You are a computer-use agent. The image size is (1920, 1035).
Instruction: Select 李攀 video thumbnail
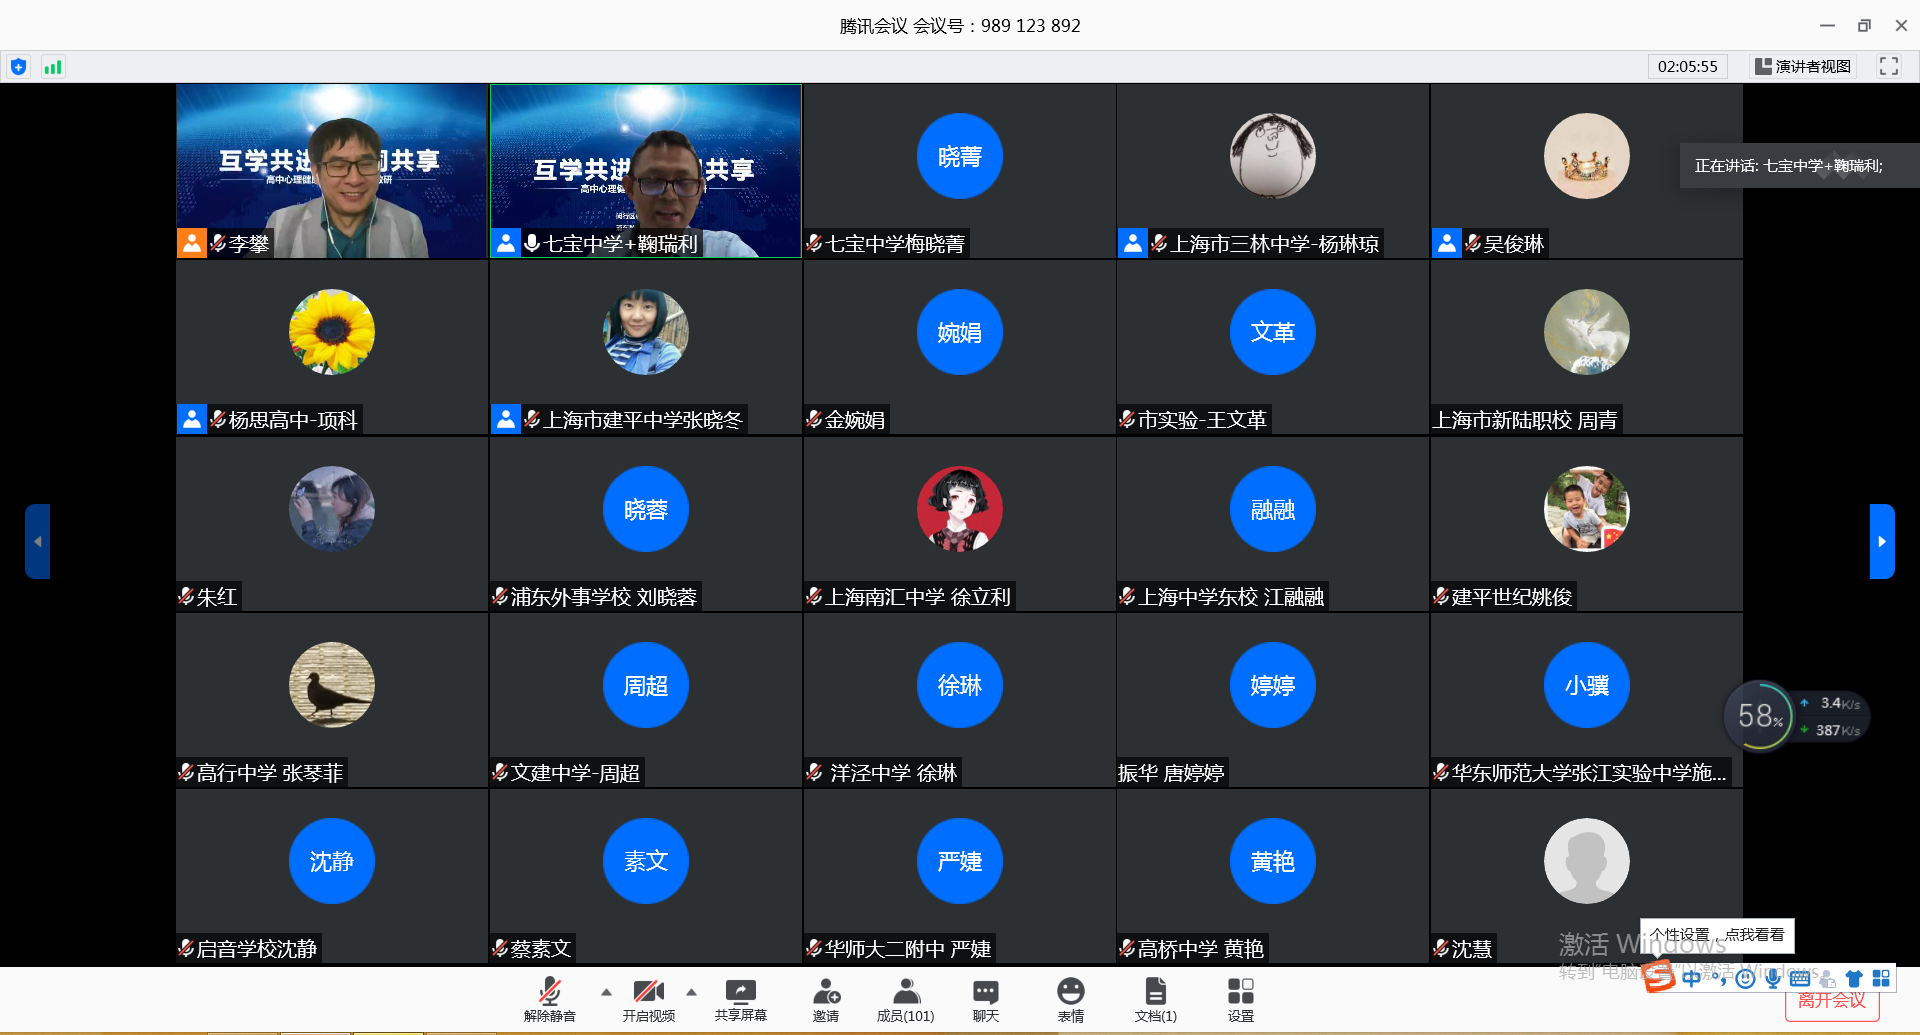(332, 171)
